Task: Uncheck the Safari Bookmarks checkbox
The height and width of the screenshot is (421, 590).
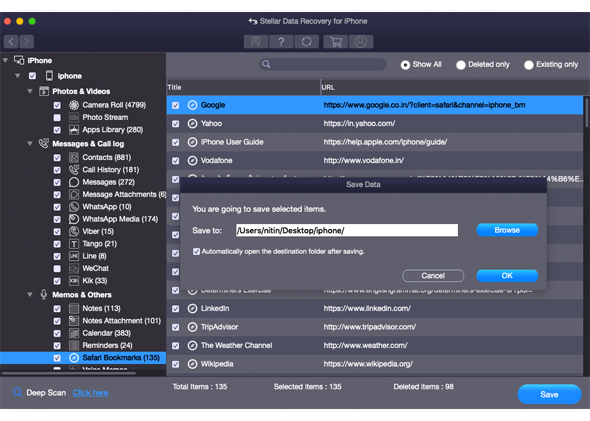Action: point(57,358)
